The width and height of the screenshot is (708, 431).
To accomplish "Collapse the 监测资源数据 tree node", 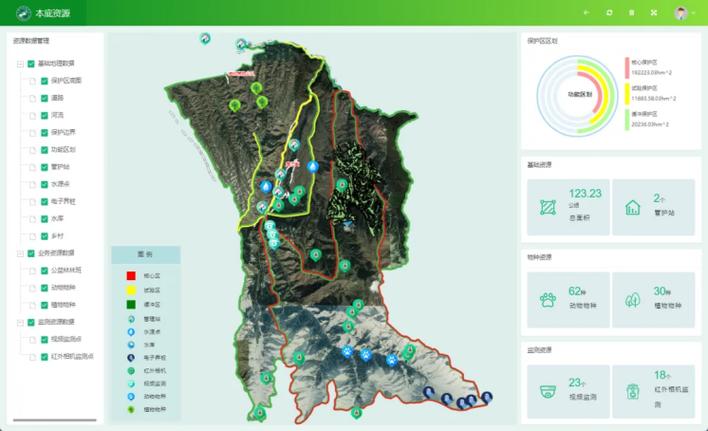I will [x=20, y=323].
